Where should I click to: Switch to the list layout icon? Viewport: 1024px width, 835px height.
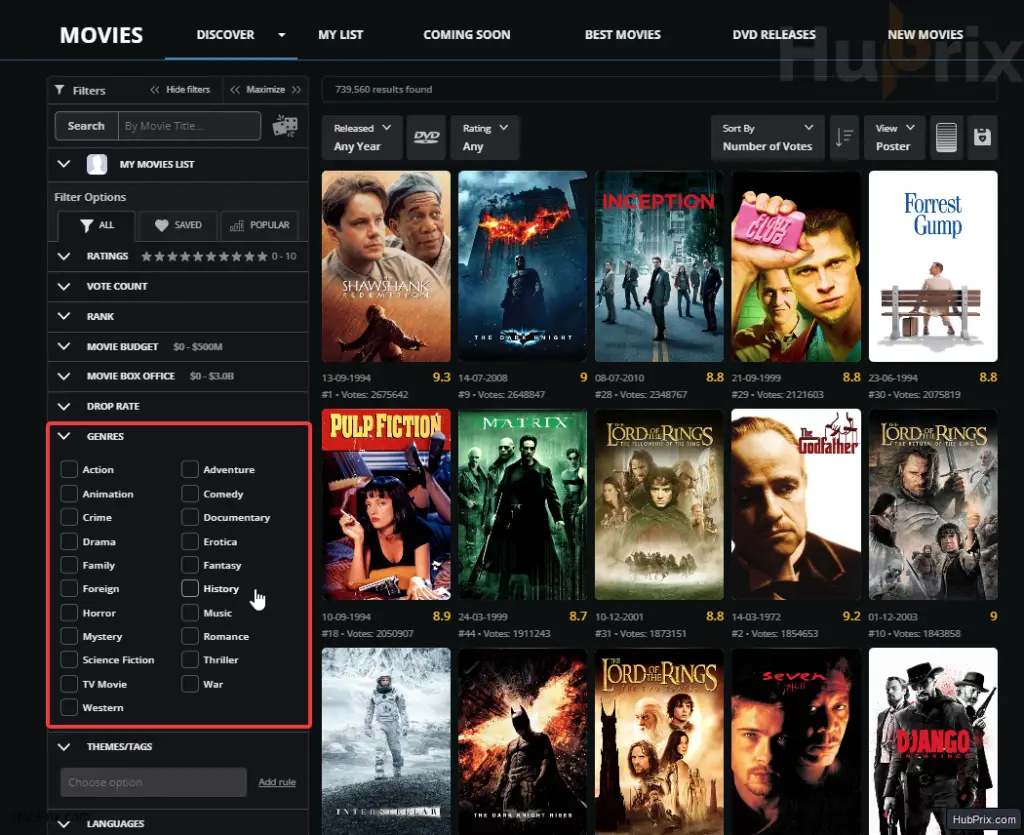coord(946,137)
